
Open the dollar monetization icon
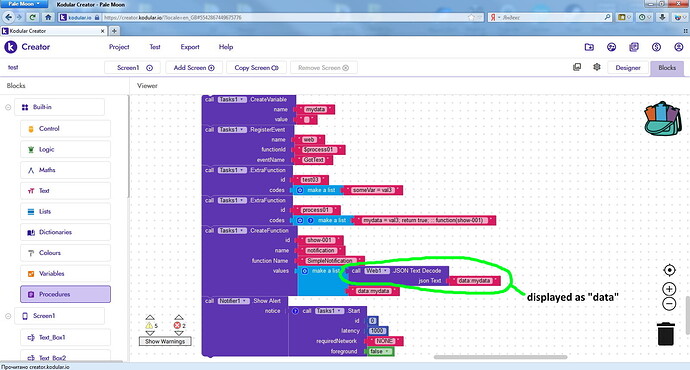[656, 47]
